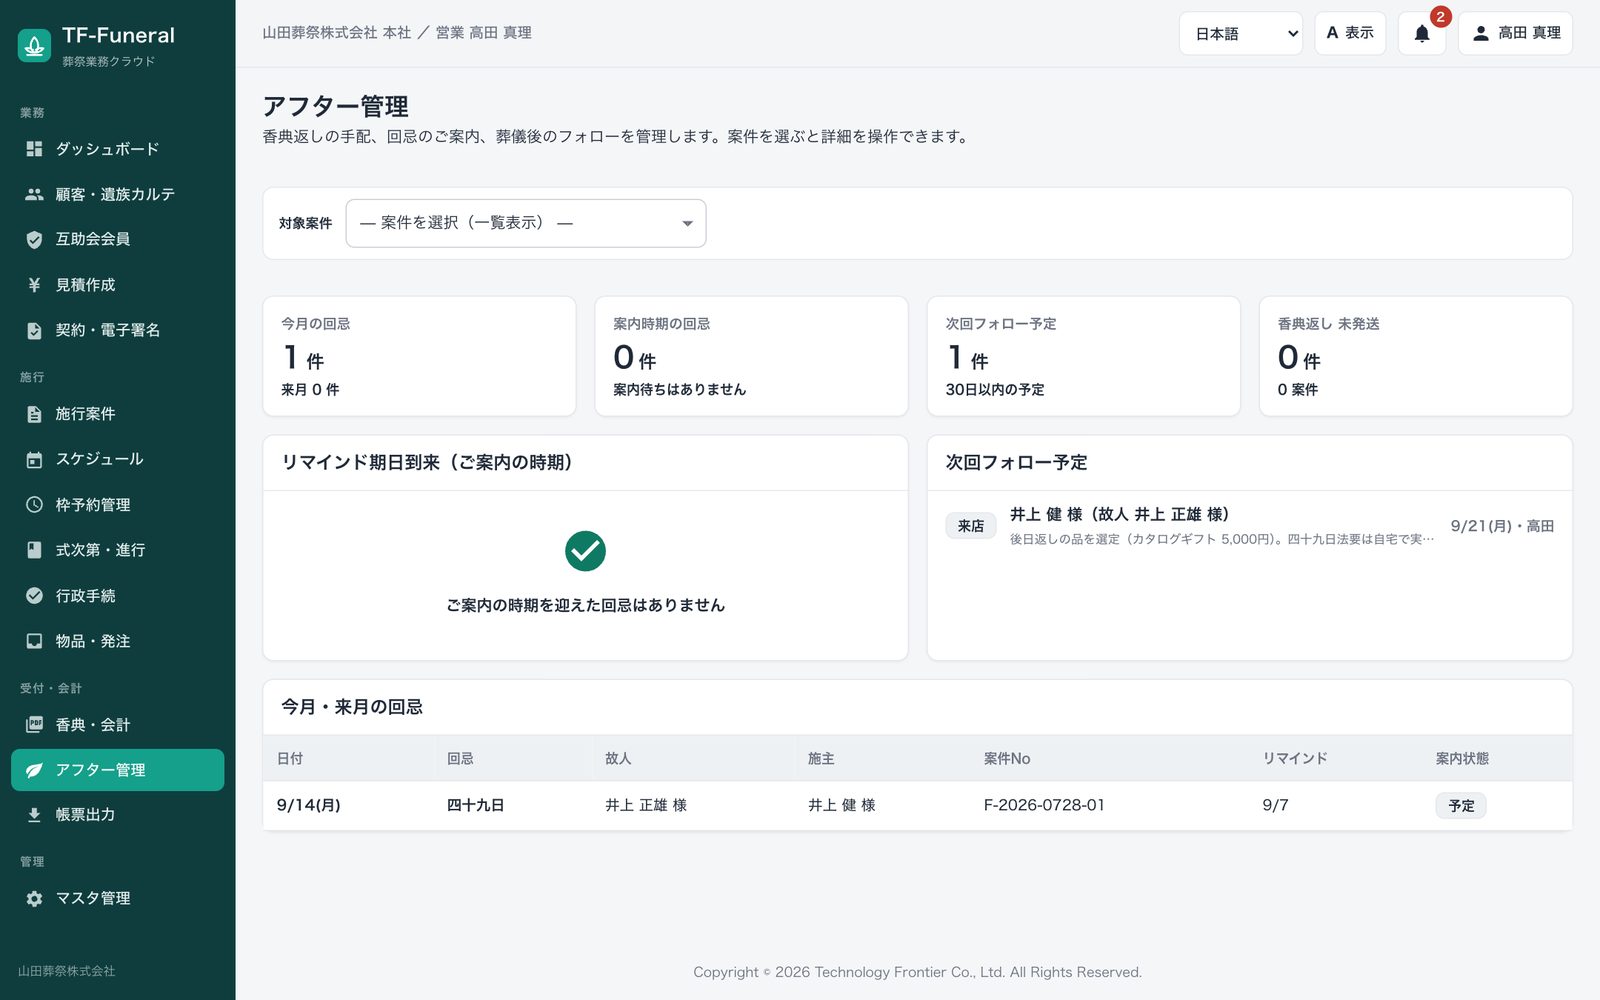
Task: Open the 井上 健 様 follow-up entry
Action: (x=1250, y=526)
